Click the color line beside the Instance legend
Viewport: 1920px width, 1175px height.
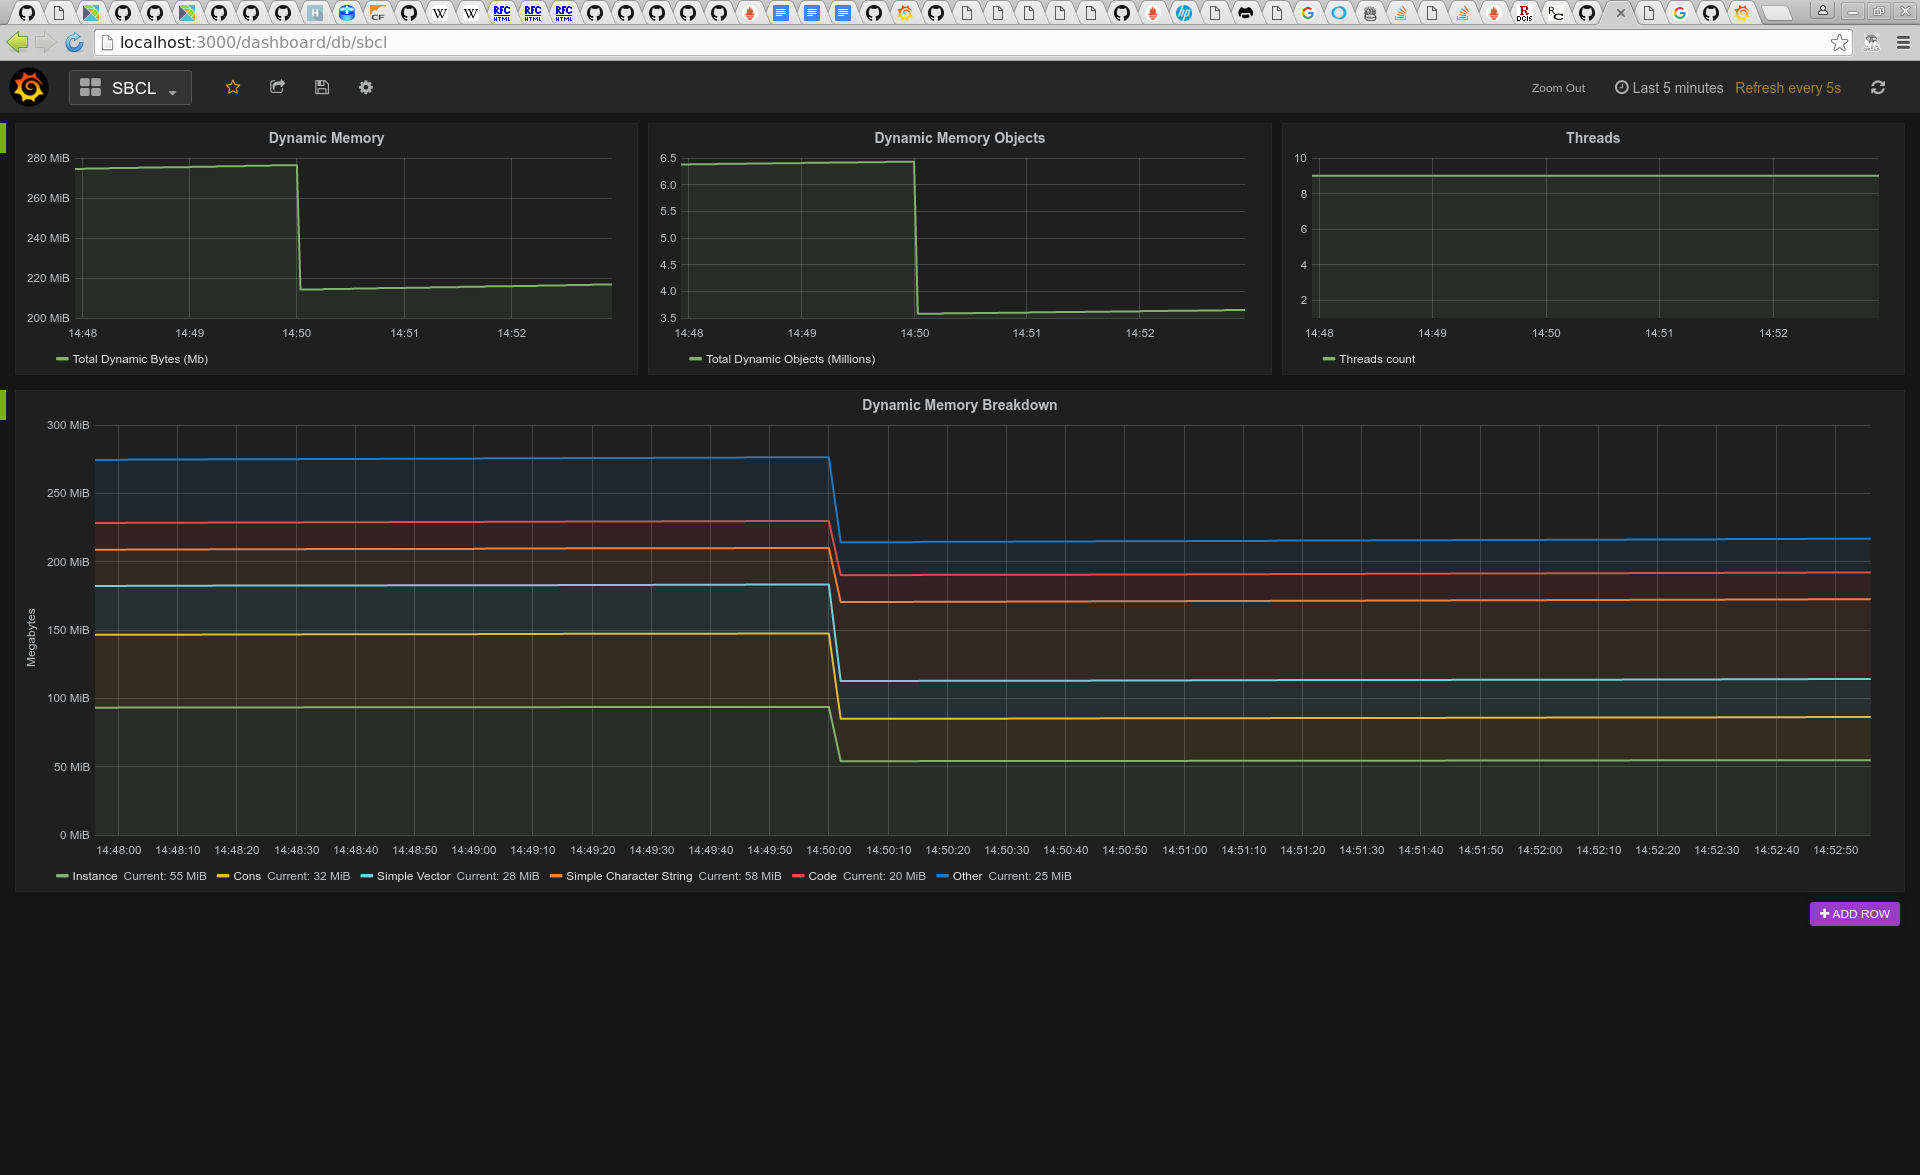pos(62,876)
